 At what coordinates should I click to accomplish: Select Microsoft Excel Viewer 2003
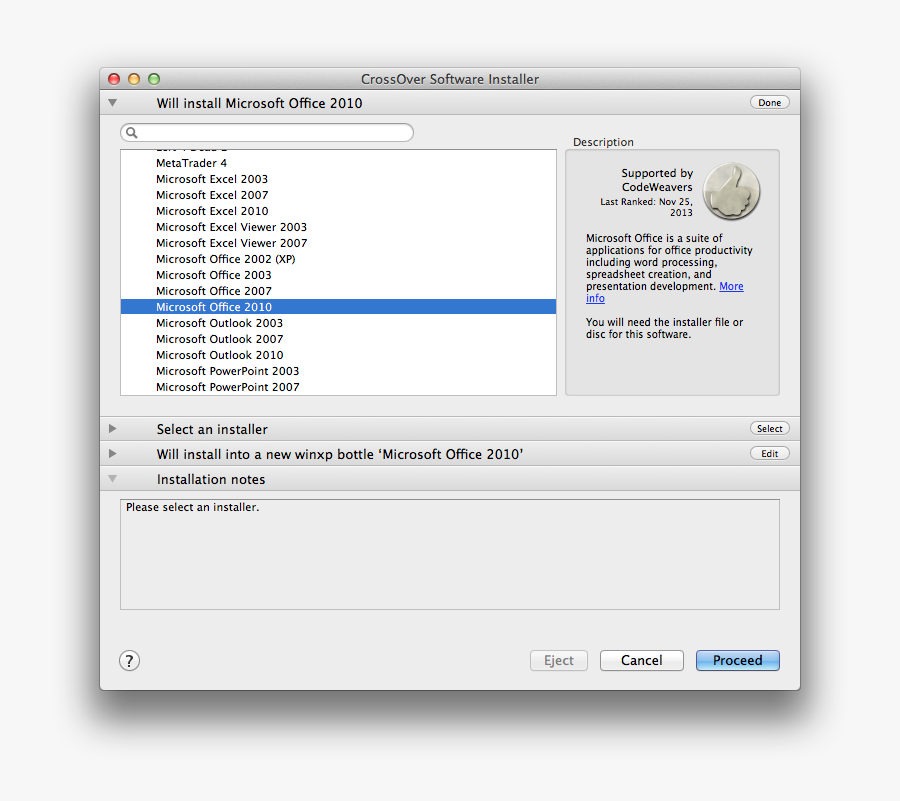(339, 227)
